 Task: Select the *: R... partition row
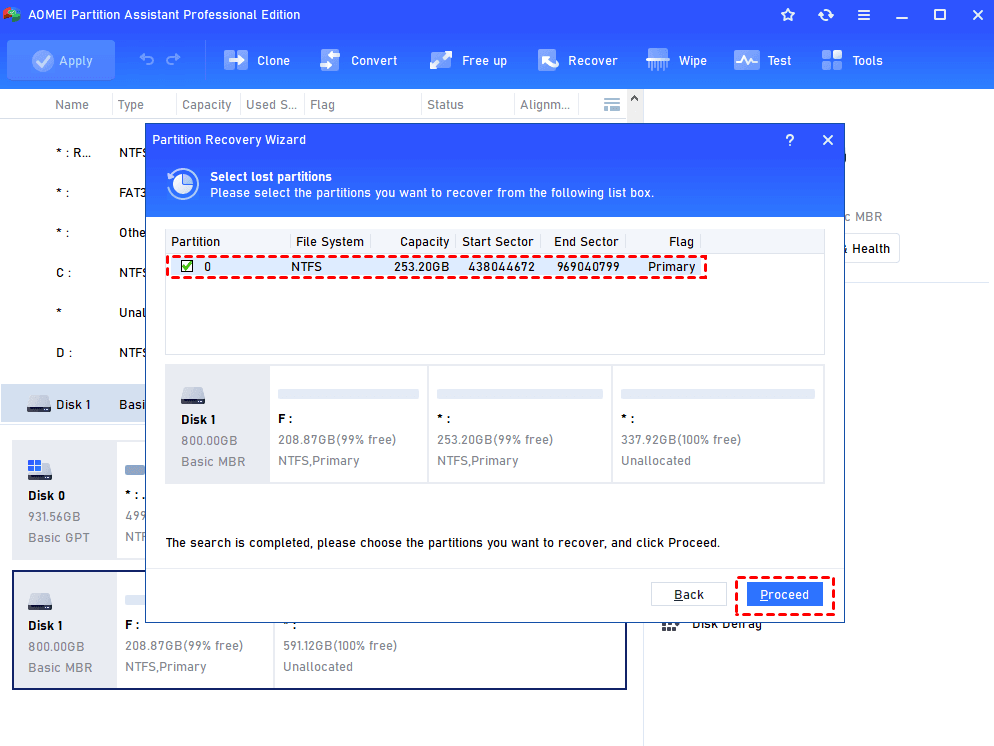click(x=73, y=153)
